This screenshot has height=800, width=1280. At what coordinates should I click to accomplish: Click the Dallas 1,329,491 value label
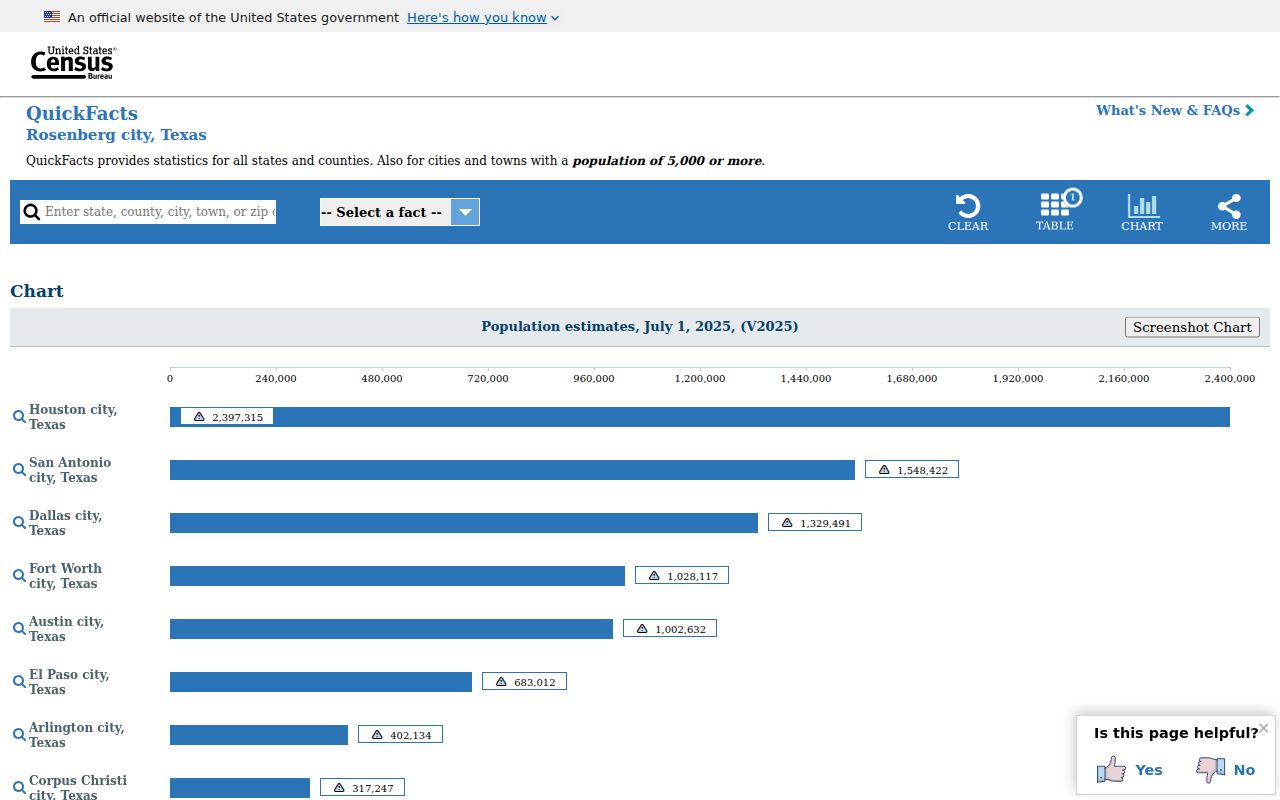pyautogui.click(x=815, y=523)
